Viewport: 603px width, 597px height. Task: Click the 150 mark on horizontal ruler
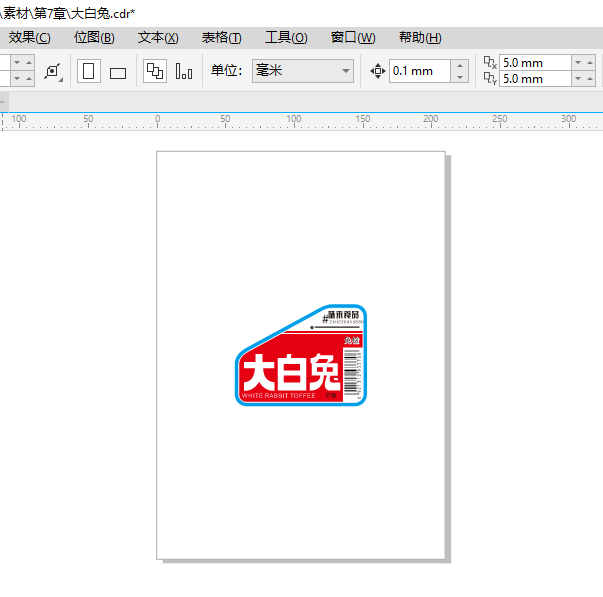coord(363,118)
